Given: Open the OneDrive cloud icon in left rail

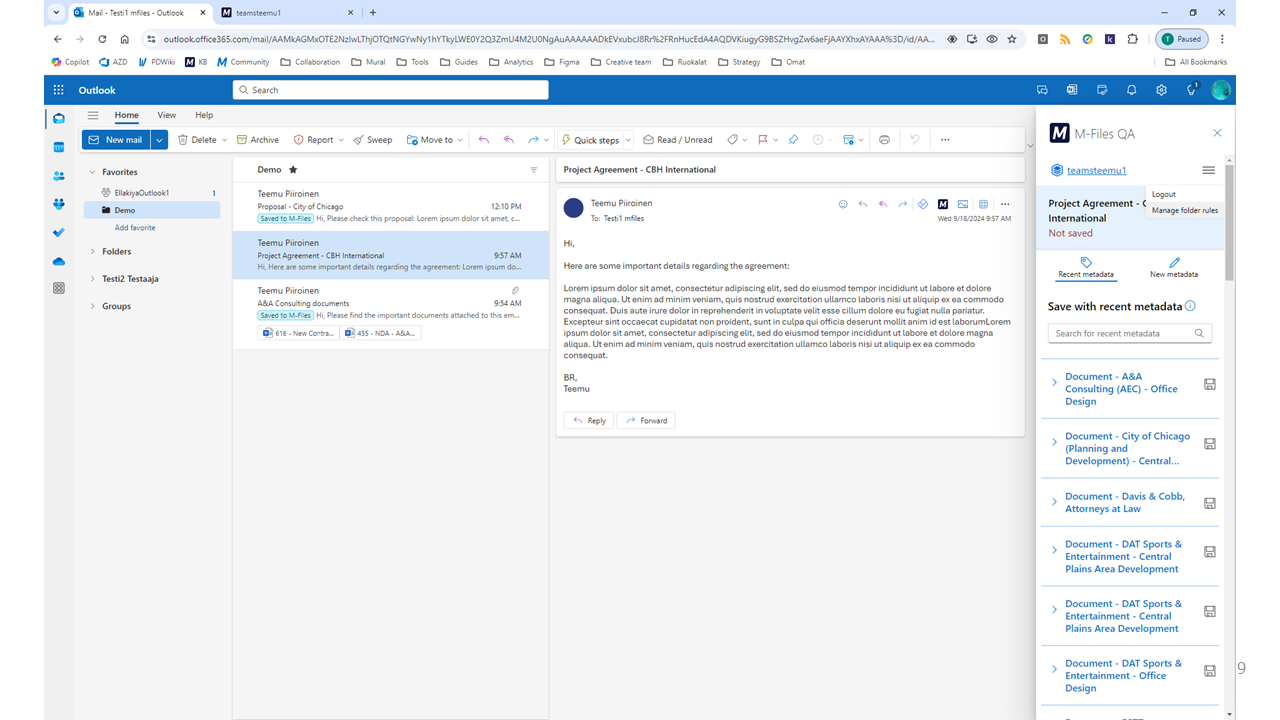Looking at the screenshot, I should (x=59, y=261).
